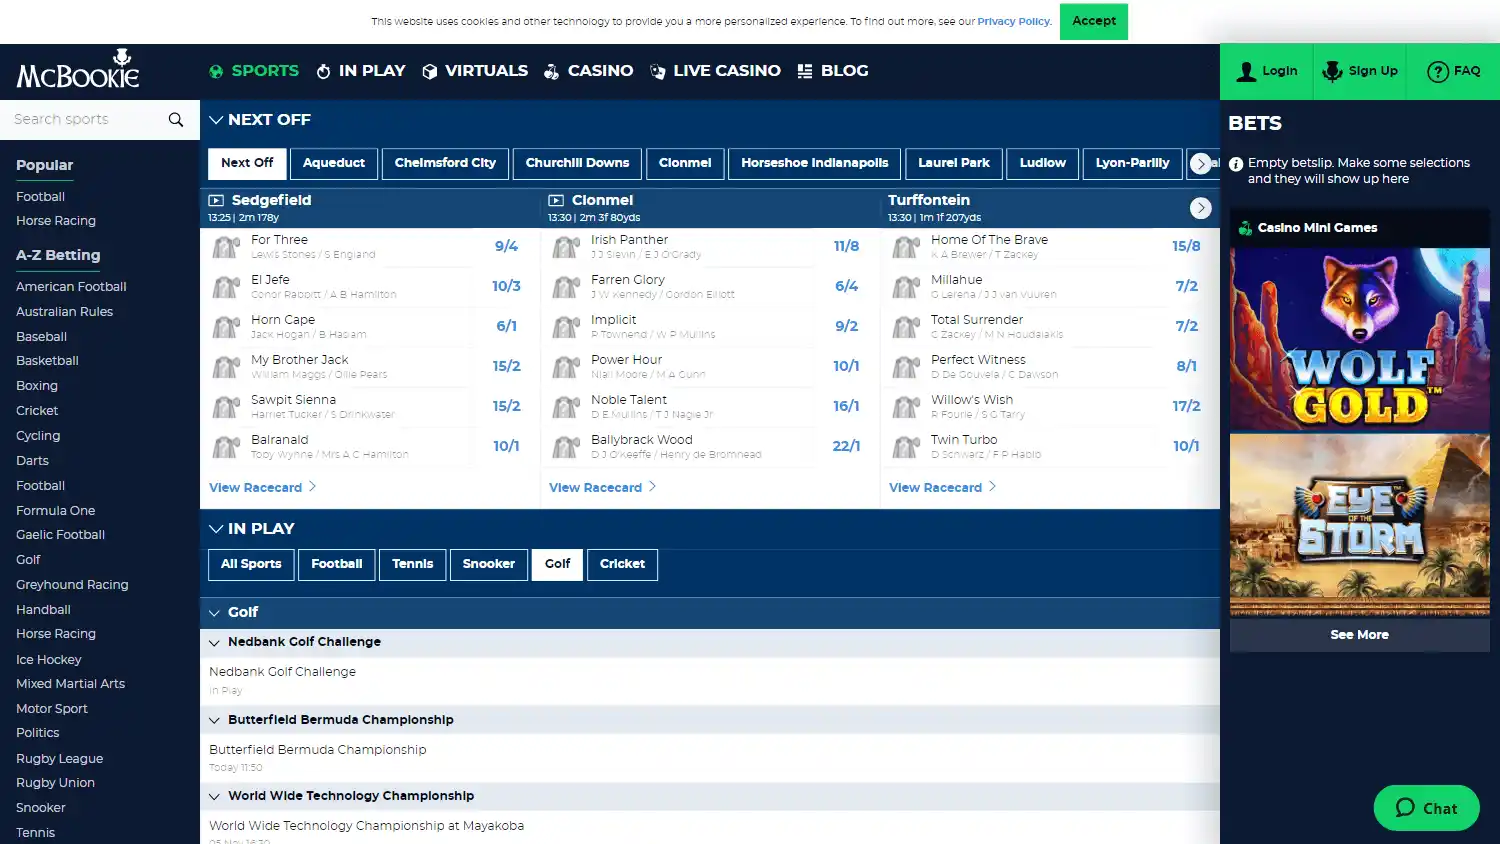Click the jockey silk icon for For Three
This screenshot has height=844, width=1500.
click(x=226, y=247)
